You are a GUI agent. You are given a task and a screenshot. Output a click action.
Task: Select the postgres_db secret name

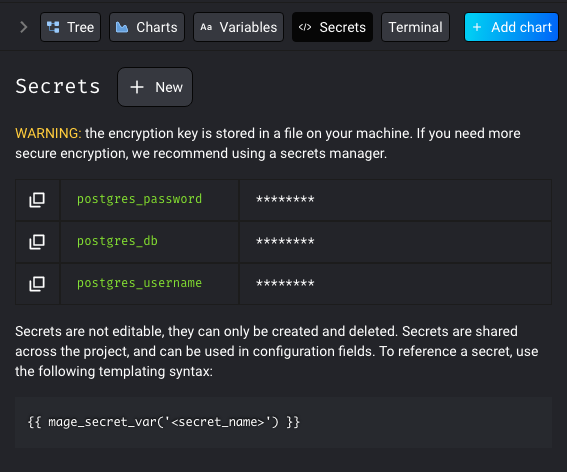(117, 241)
